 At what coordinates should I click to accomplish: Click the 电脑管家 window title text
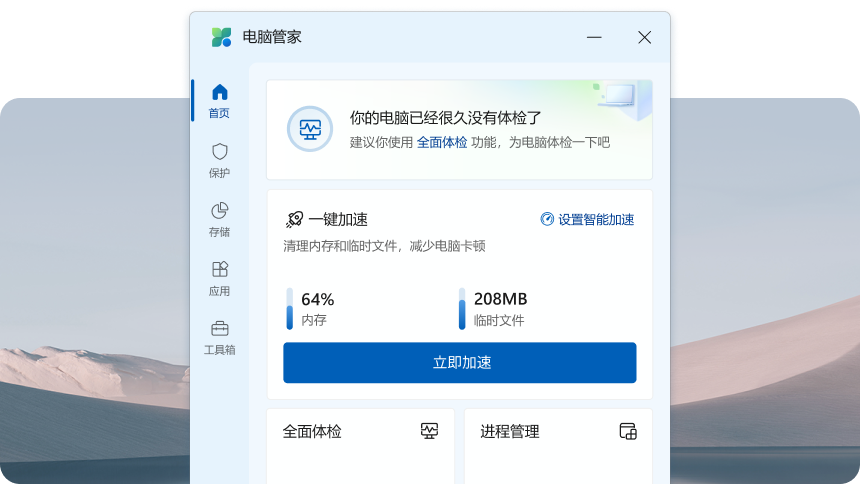click(x=272, y=37)
